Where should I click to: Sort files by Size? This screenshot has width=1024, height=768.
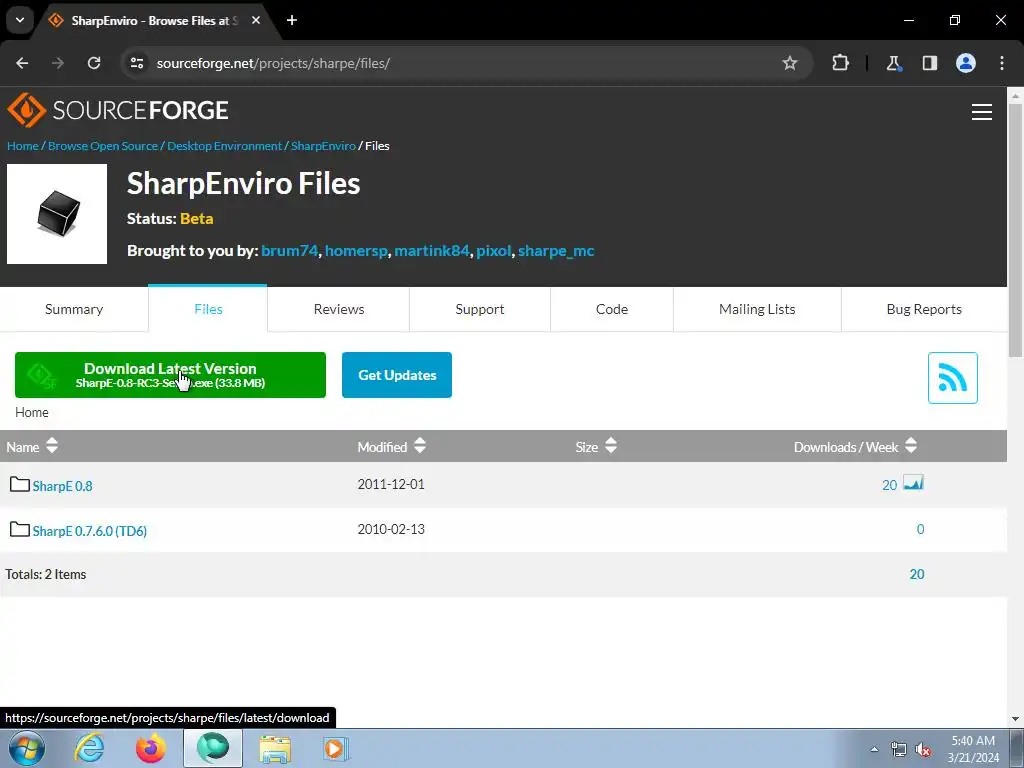[596, 447]
